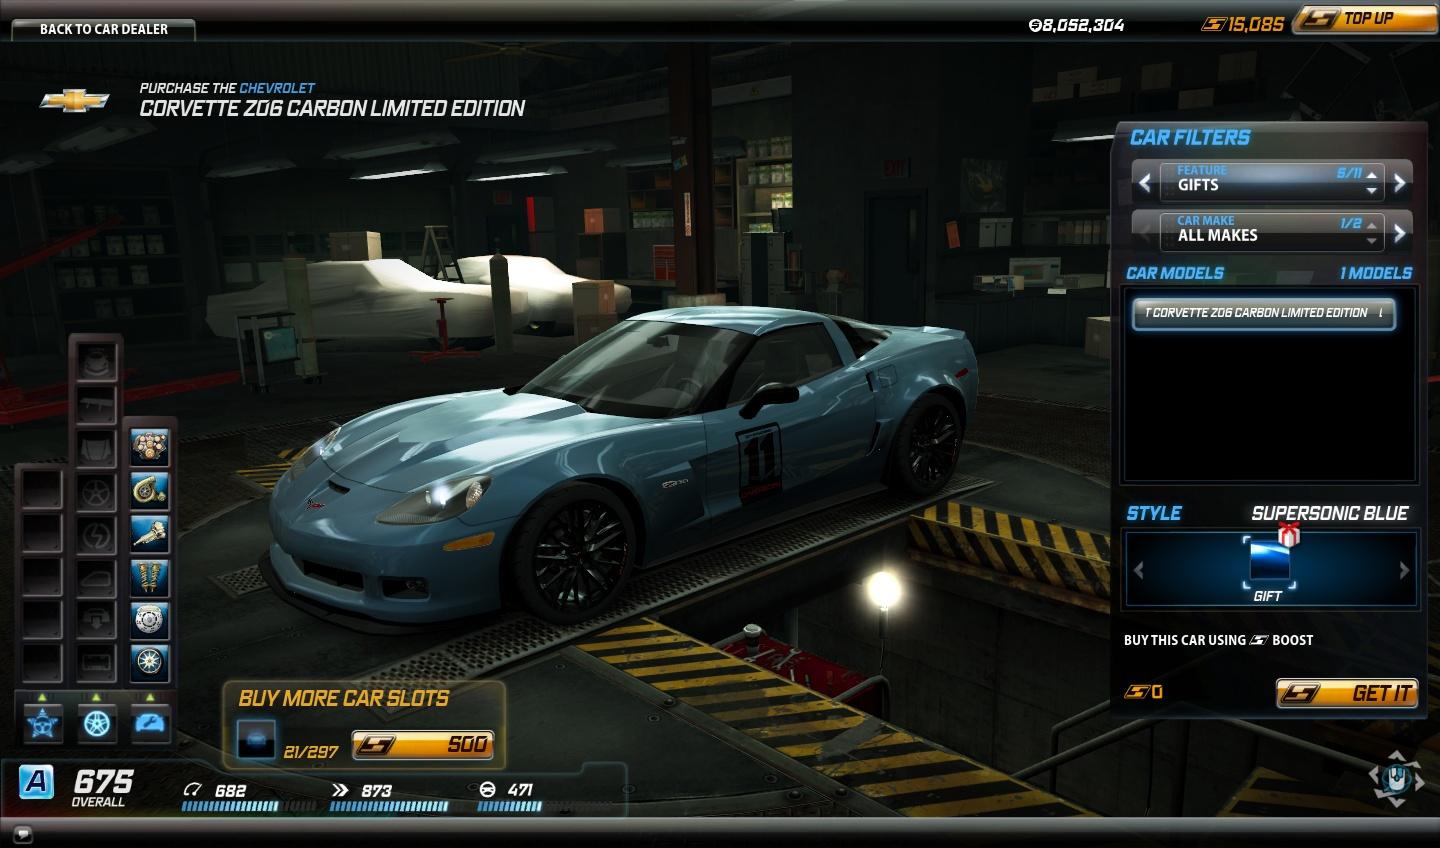
Task: Click the Chevrolet bowtie logo
Action: tap(75, 100)
